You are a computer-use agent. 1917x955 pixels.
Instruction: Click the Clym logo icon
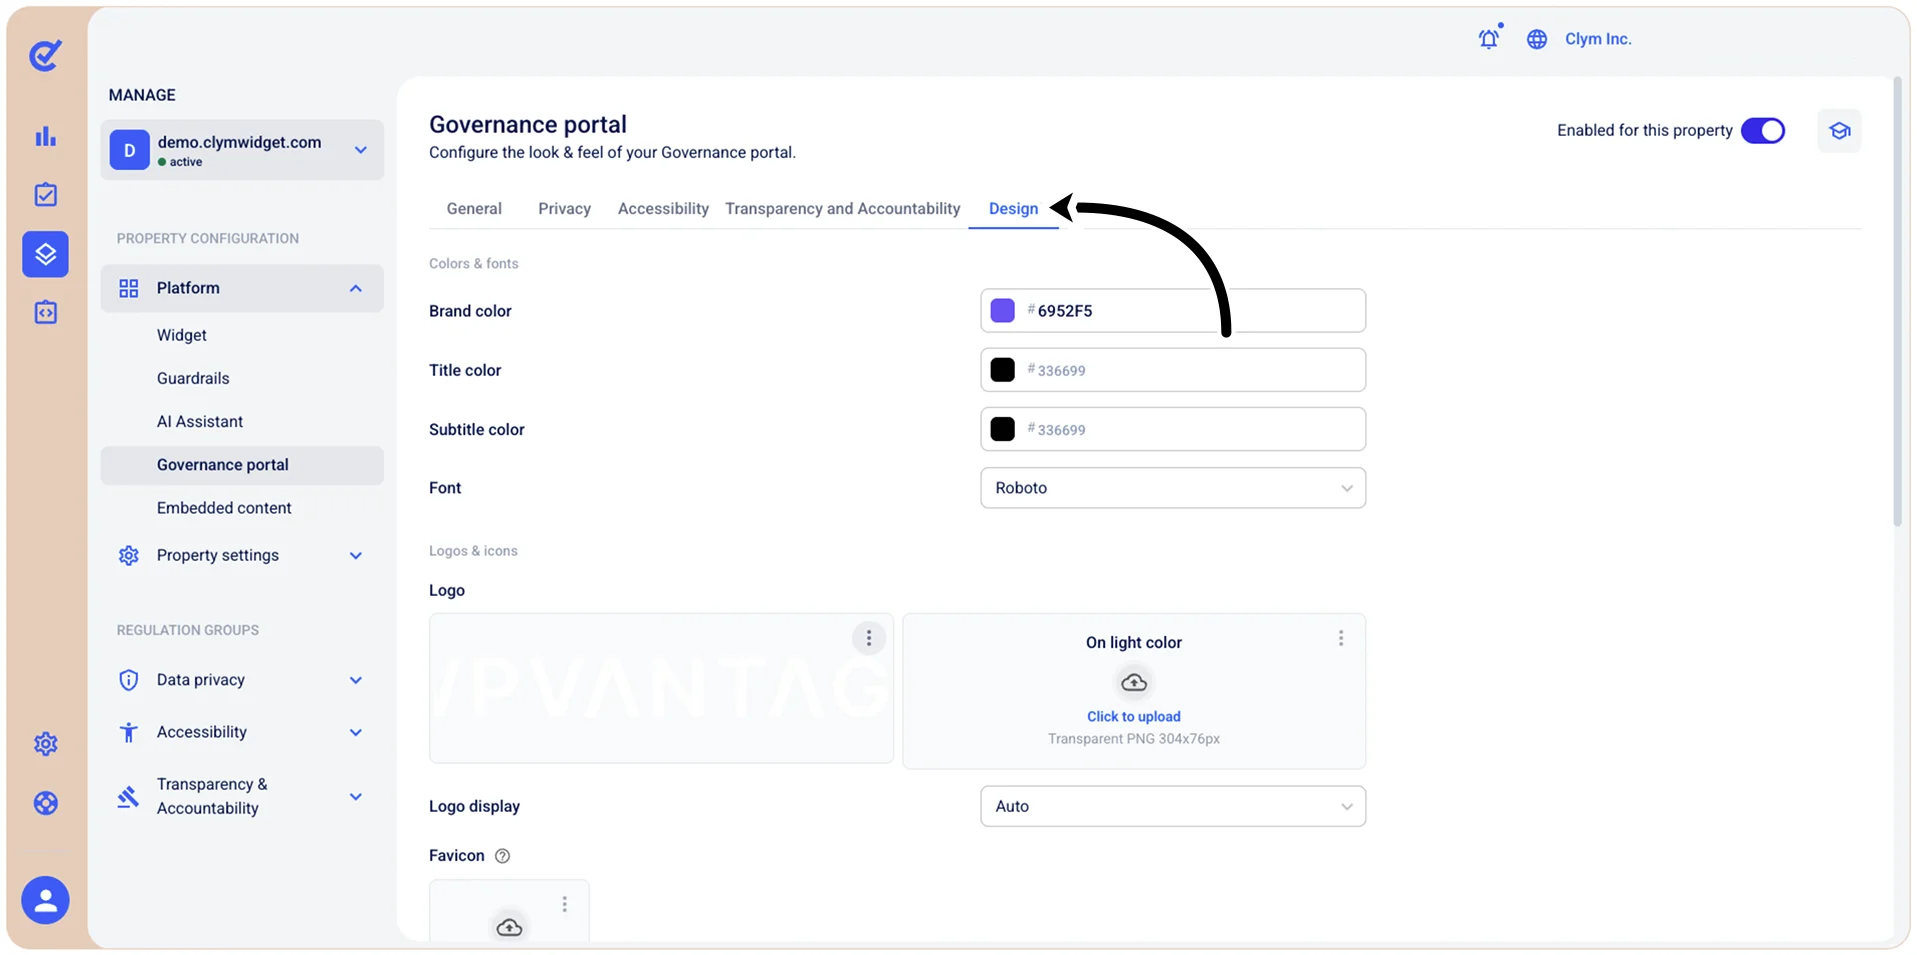(x=45, y=55)
